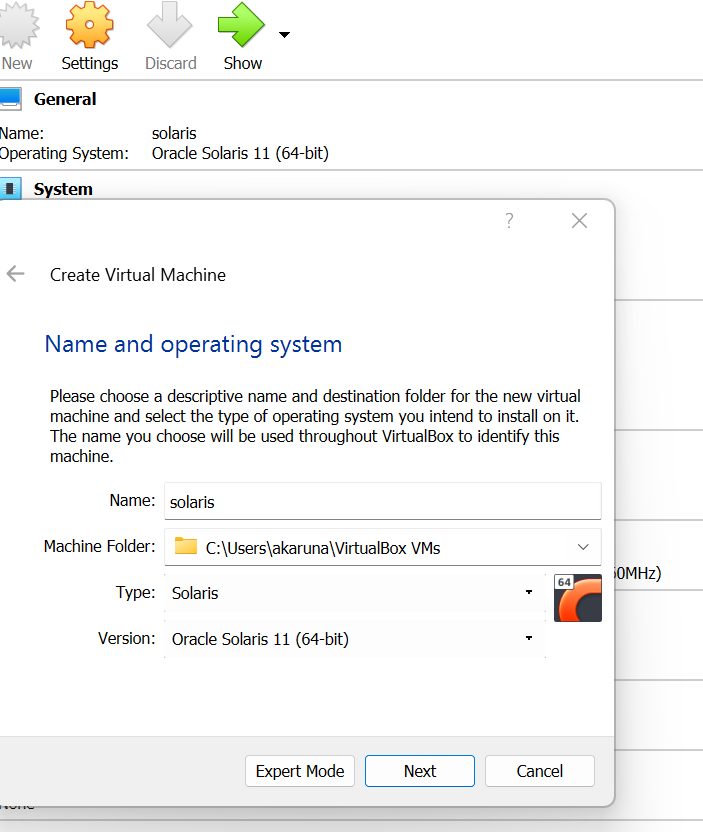
Task: Click the question mark help icon
Action: (509, 220)
